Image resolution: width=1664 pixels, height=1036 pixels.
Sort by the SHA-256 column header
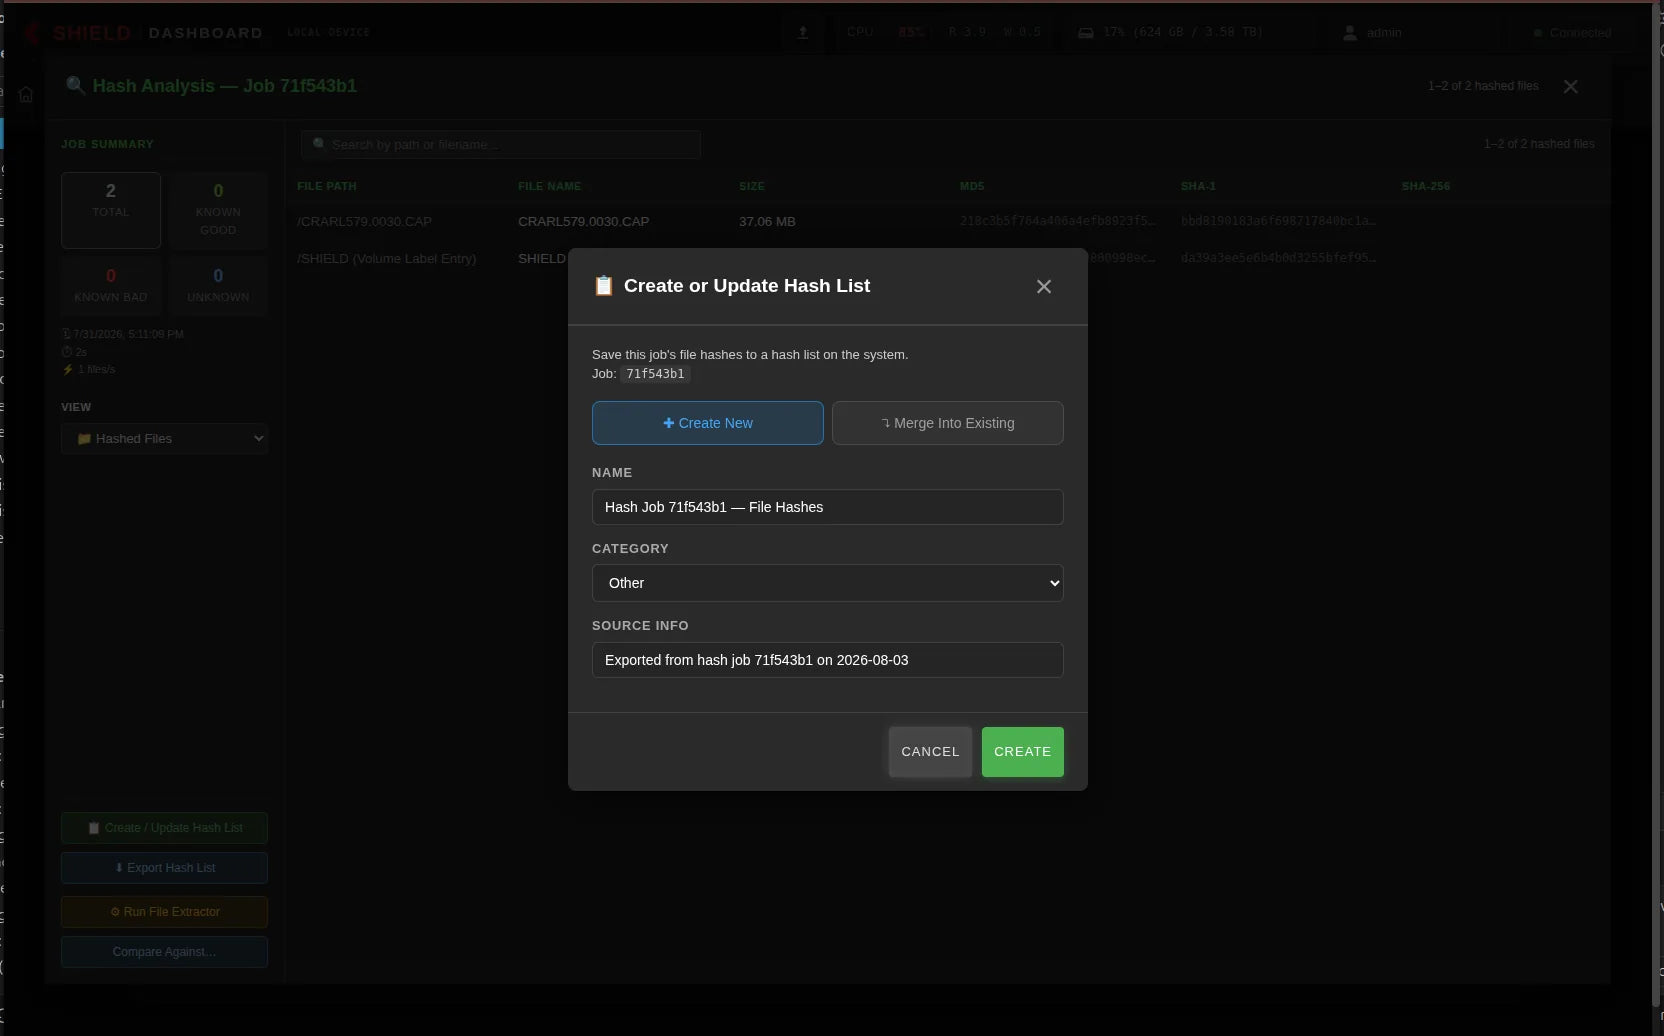click(x=1426, y=187)
